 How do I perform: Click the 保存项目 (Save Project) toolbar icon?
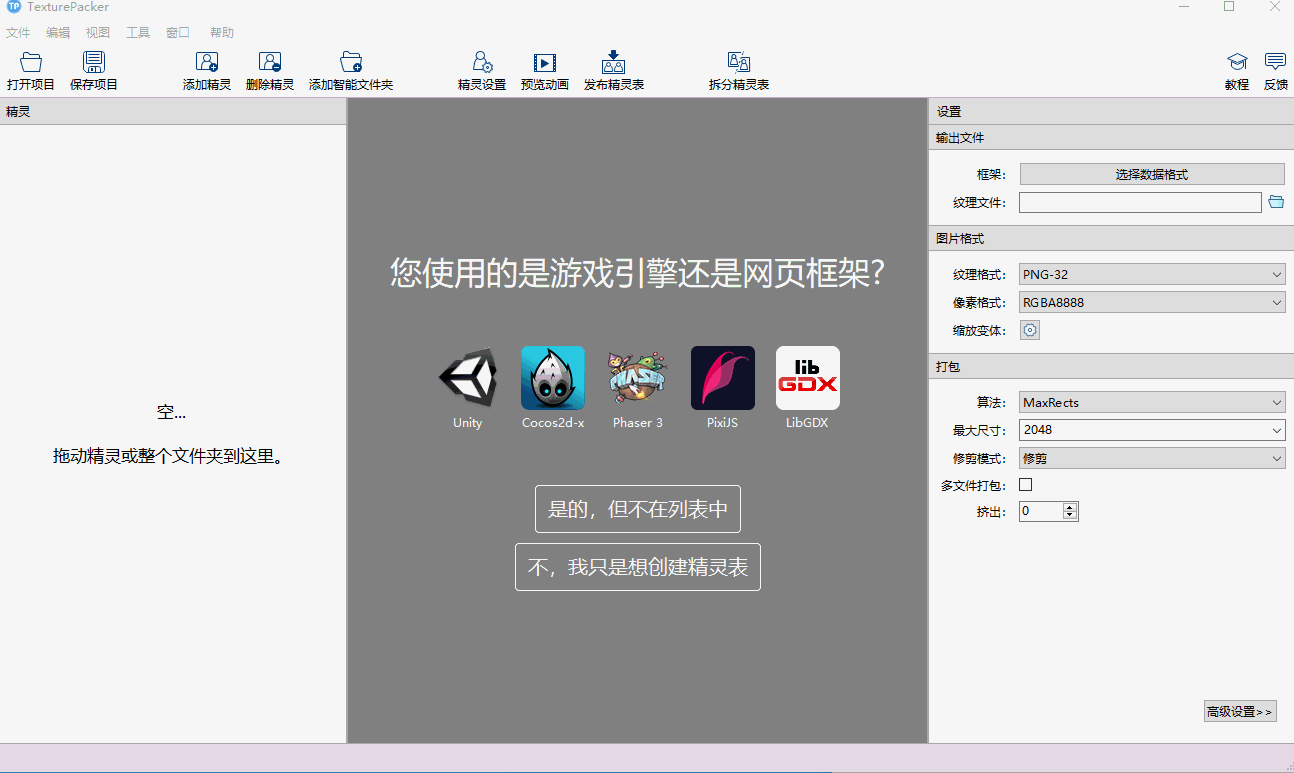(94, 62)
